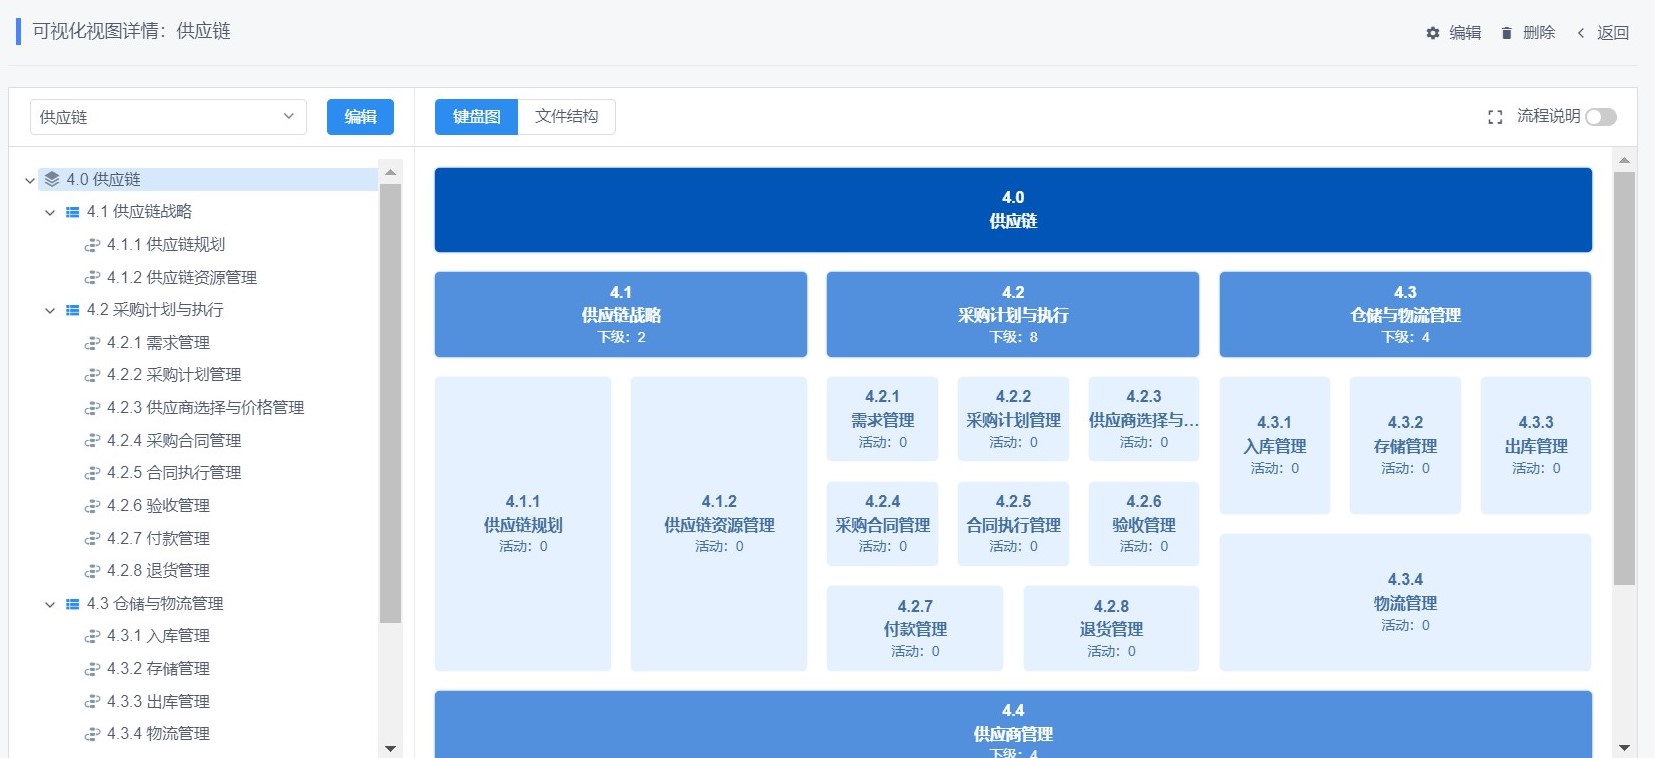Viewport: 1655px width, 758px height.
Task: Click the process icon of 4.3.2 存储管理
Action: (x=92, y=669)
